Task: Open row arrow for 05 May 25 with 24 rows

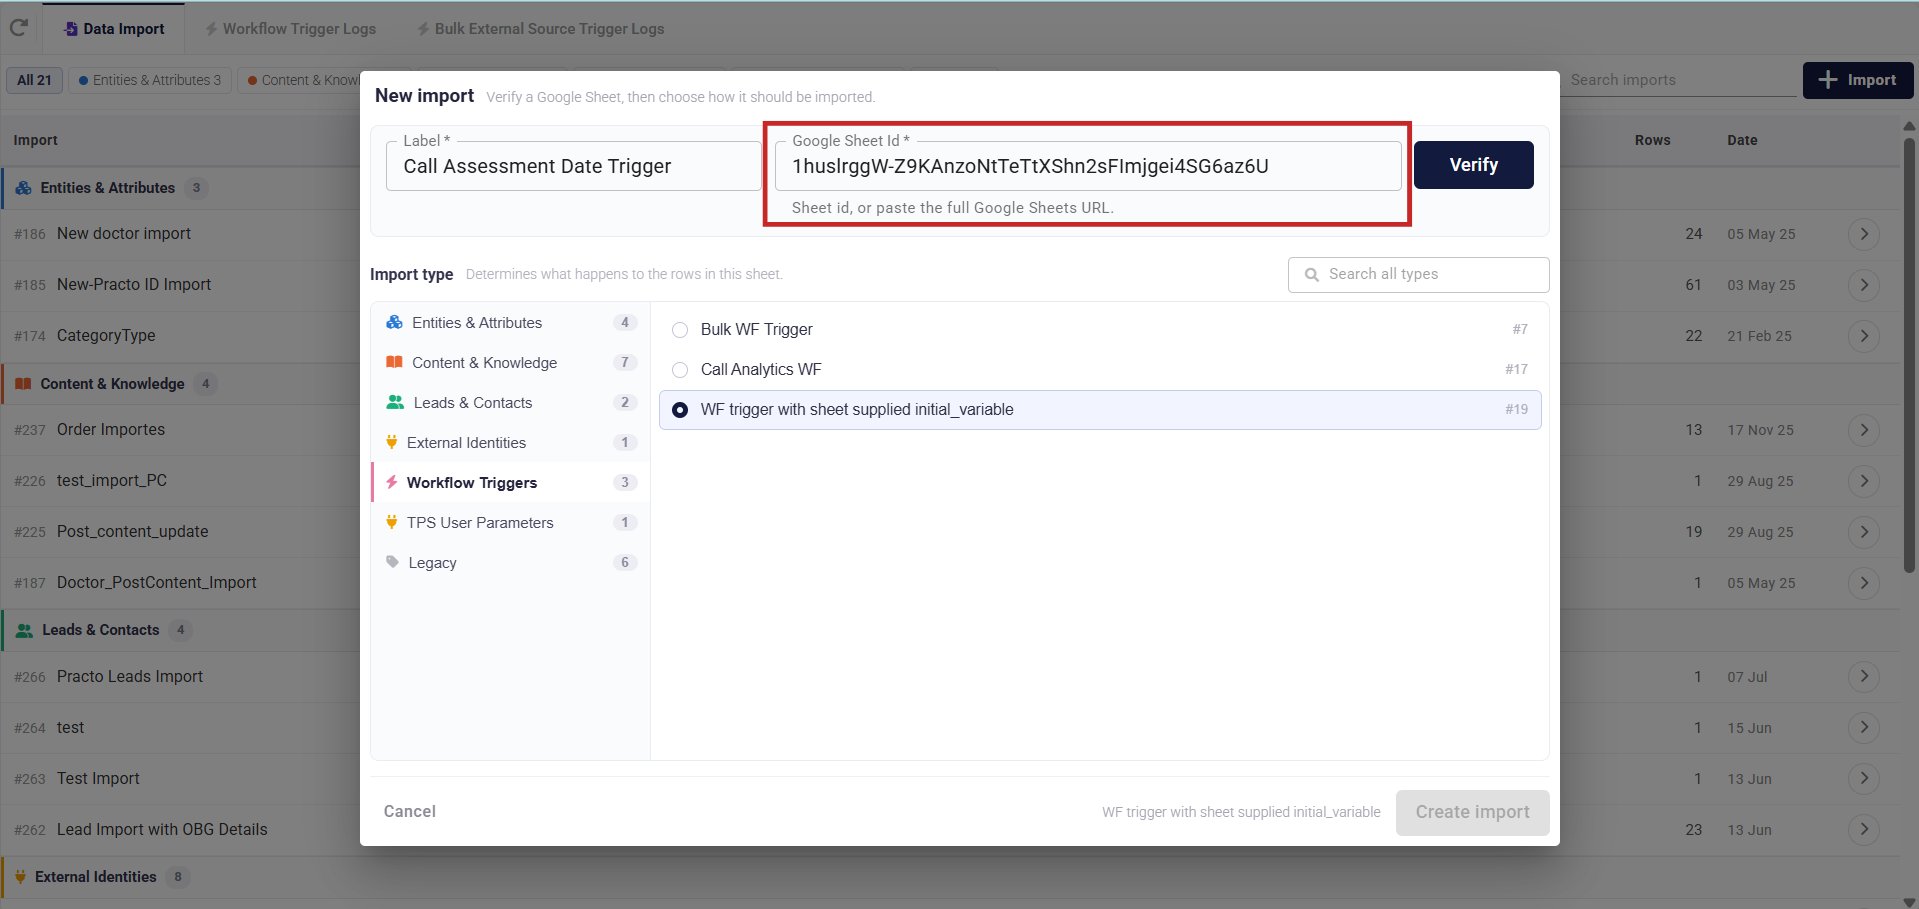Action: click(x=1864, y=233)
